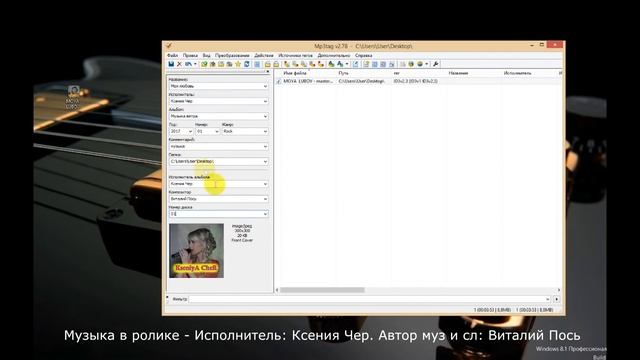640x360 pixels.
Task: Expand the Исполнитель альбома dropdown
Action: [265, 184]
